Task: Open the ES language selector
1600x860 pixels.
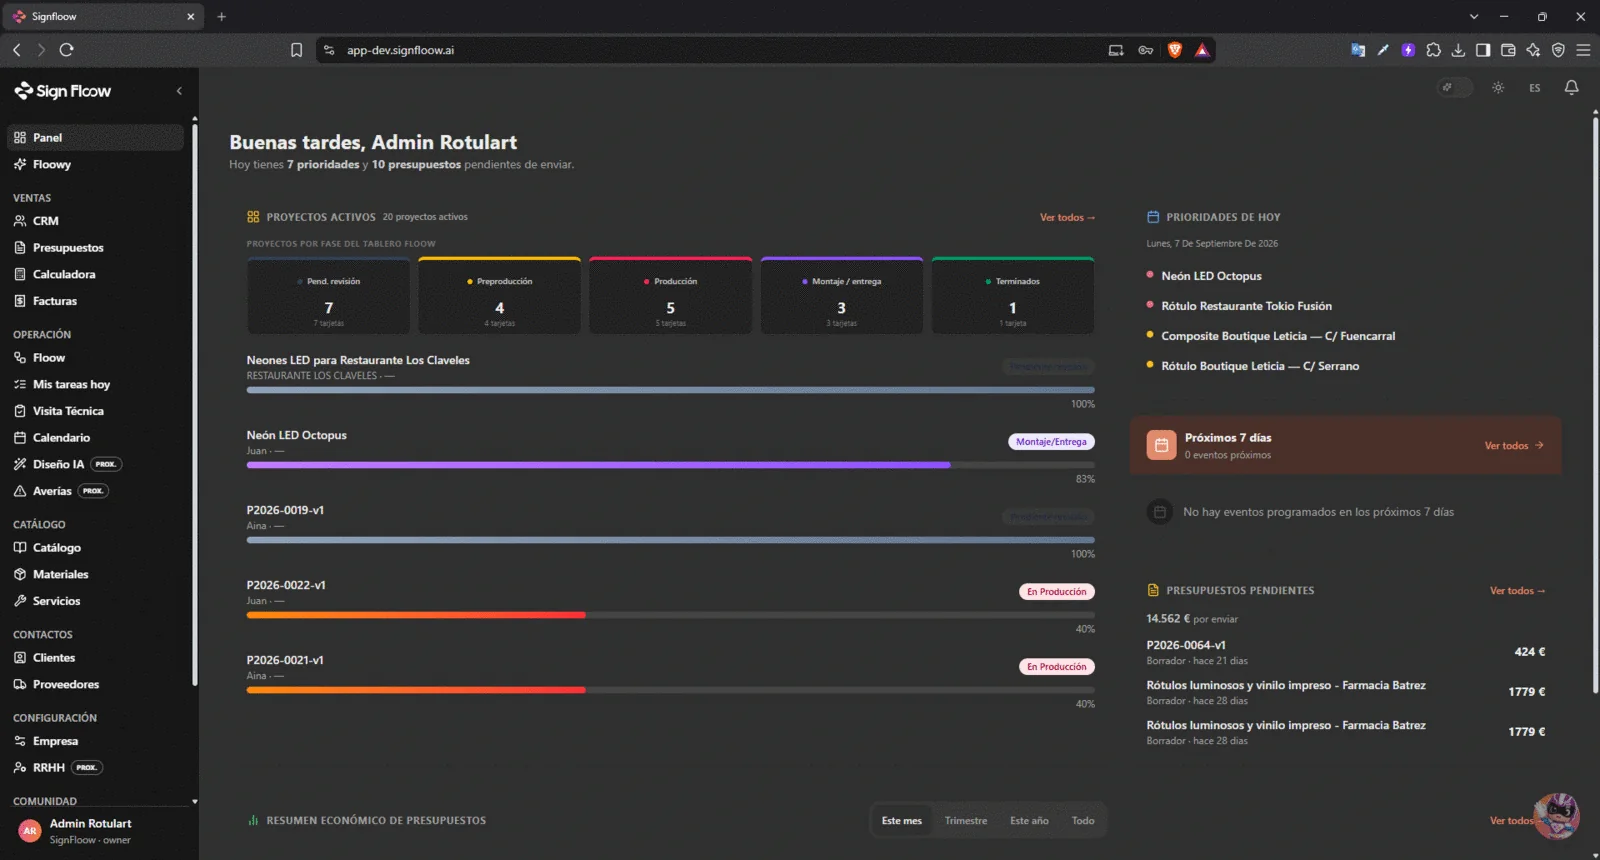Action: pos(1534,88)
